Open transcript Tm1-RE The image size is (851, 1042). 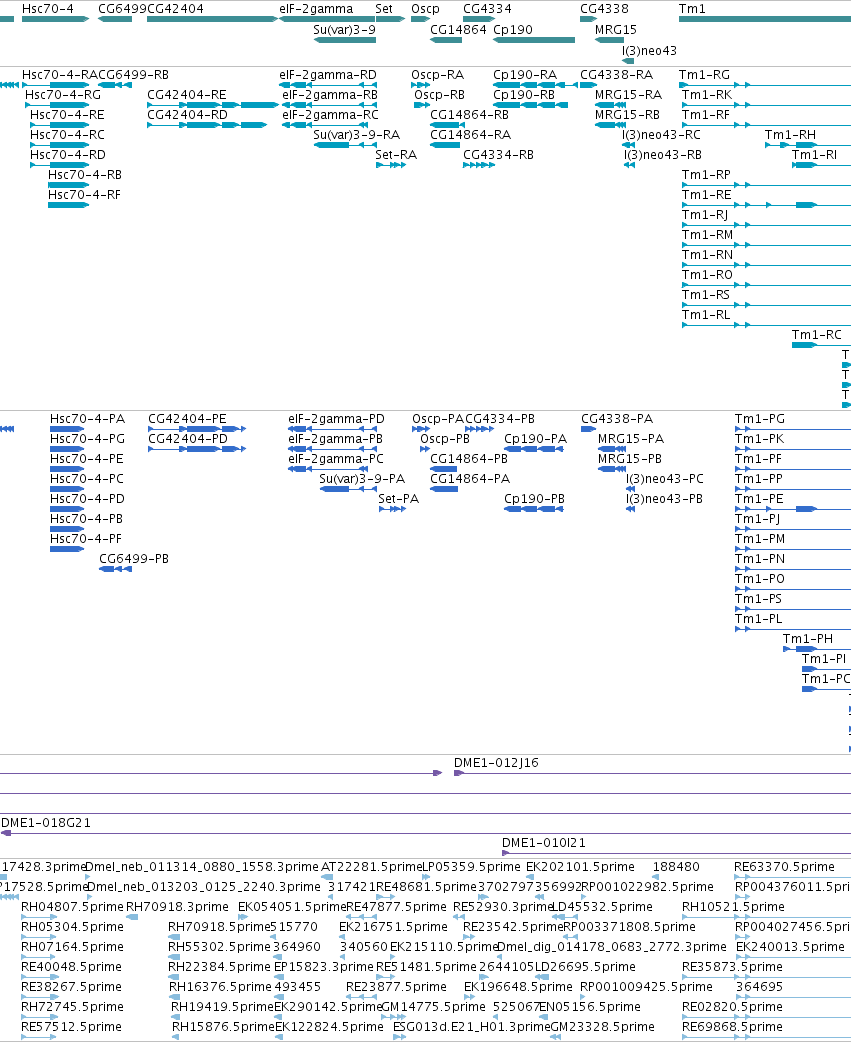click(707, 195)
